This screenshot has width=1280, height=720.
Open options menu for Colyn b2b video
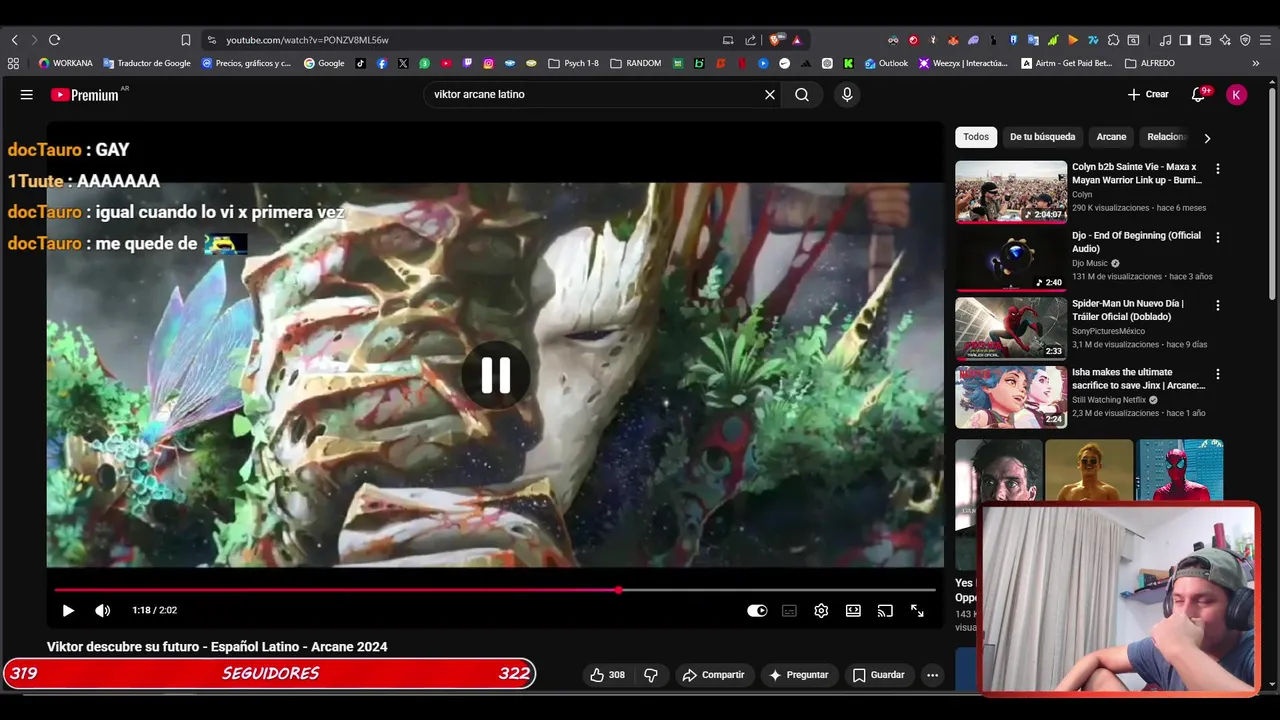pyautogui.click(x=1217, y=169)
